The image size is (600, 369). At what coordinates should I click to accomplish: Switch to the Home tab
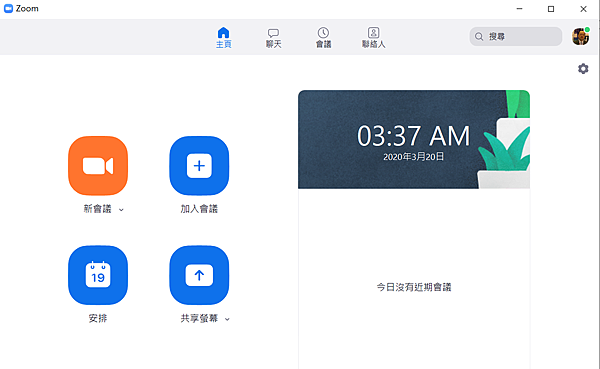point(223,38)
